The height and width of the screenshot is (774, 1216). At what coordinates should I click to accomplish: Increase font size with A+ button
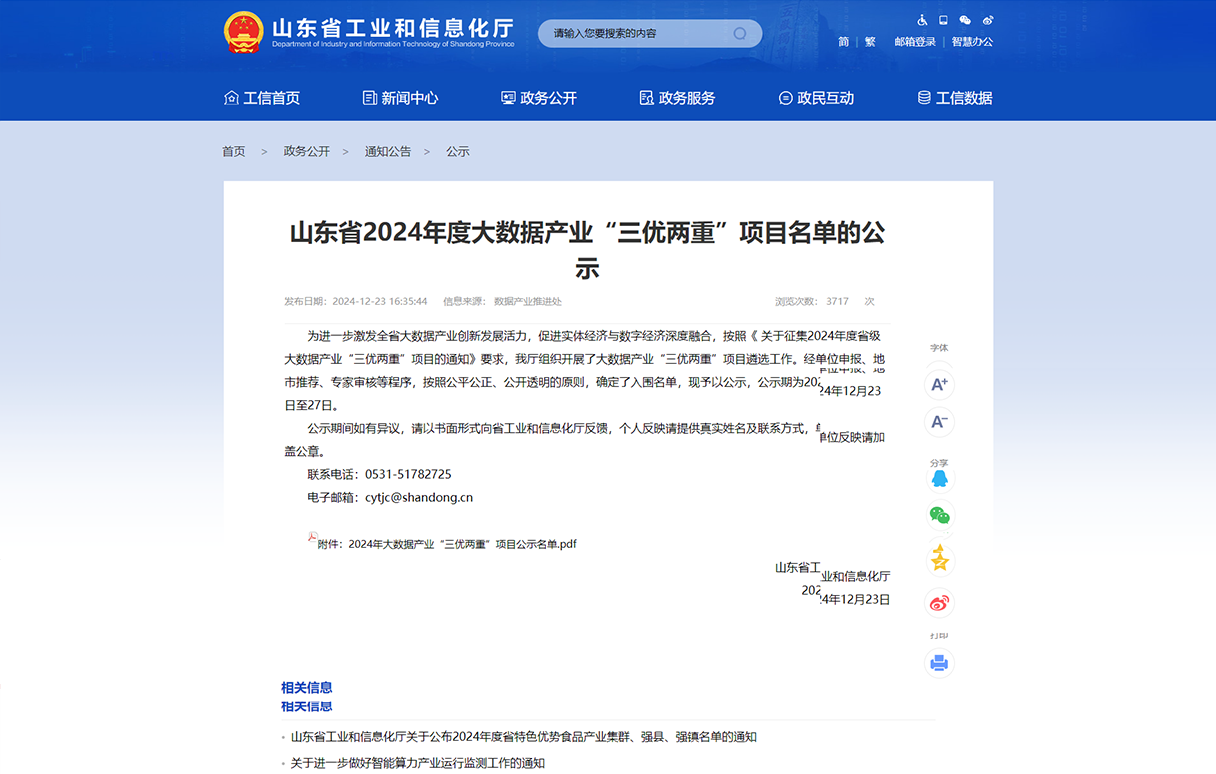(x=939, y=385)
